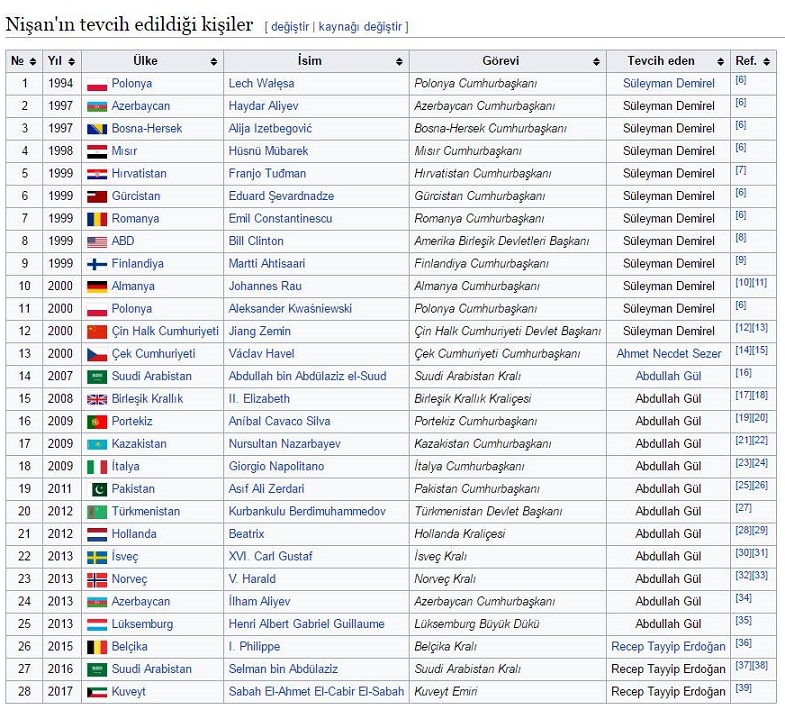Open the Kurbankulu Berdimuhammedov link
The width and height of the screenshot is (785, 719).
click(x=307, y=512)
